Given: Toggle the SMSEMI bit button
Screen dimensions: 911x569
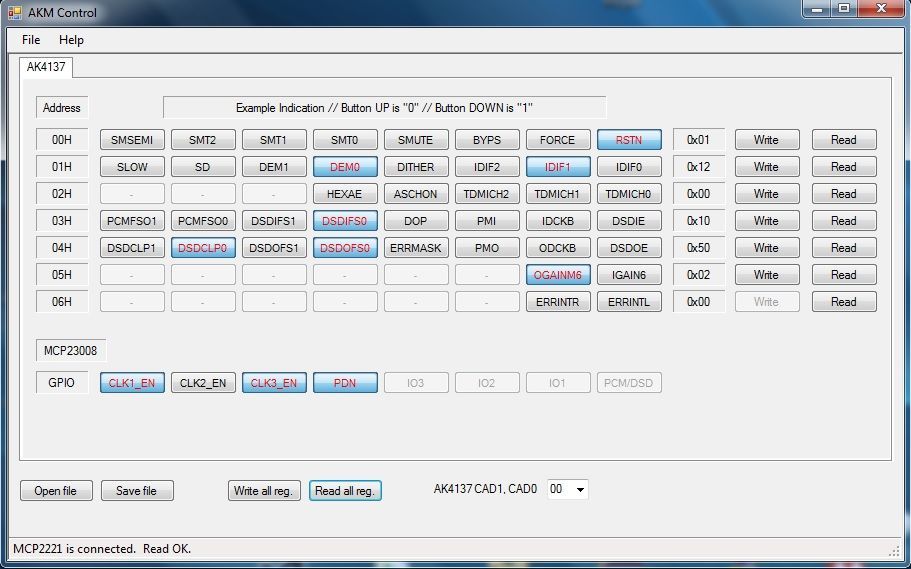Looking at the screenshot, I should 132,139.
